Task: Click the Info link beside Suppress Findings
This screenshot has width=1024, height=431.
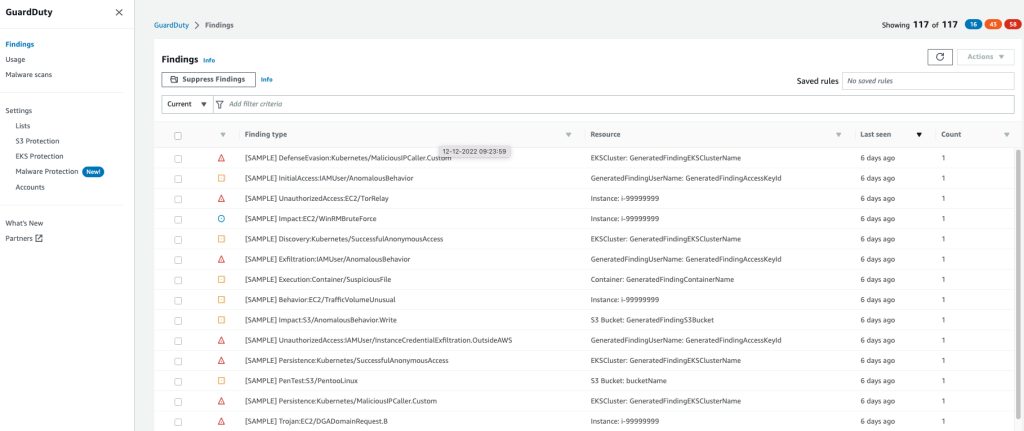Action: pos(266,80)
